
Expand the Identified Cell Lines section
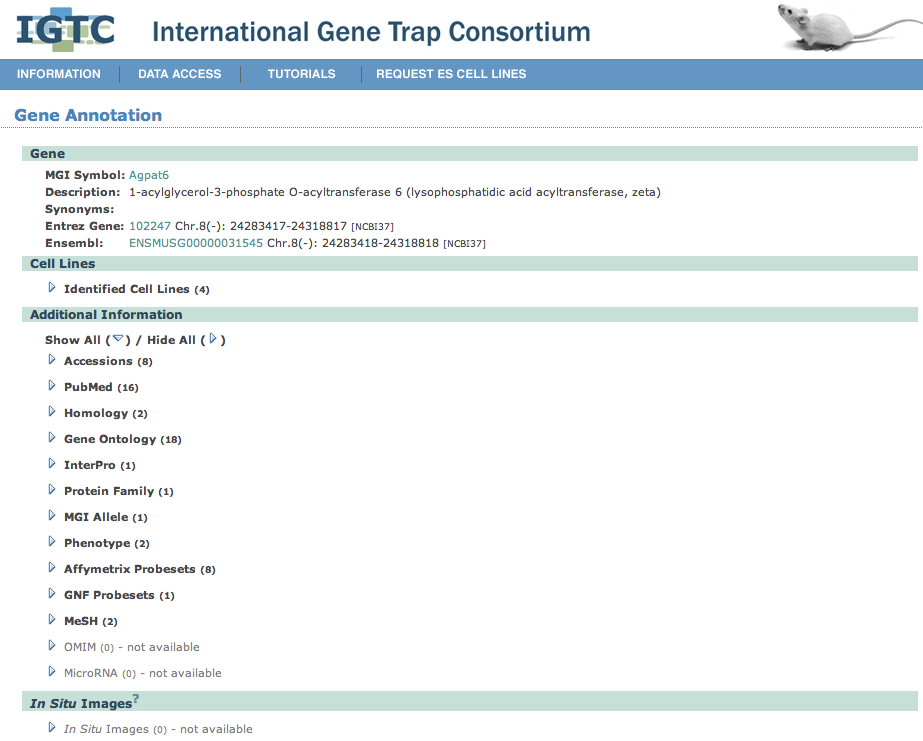coord(53,288)
